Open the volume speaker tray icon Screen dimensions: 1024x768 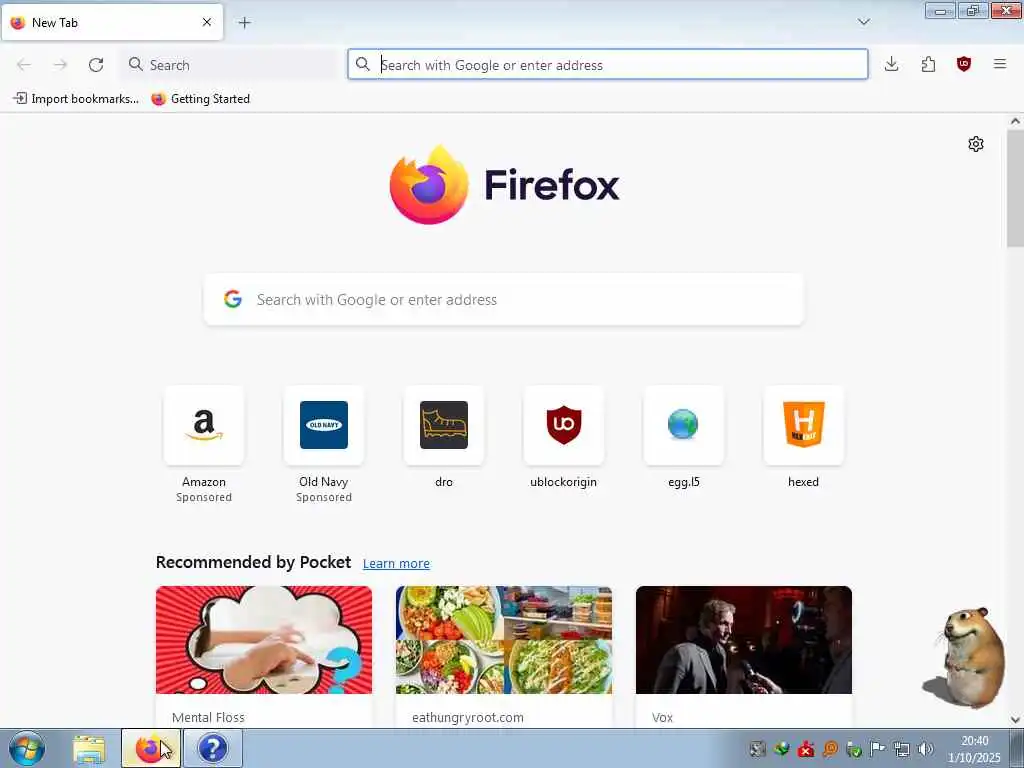[x=925, y=749]
